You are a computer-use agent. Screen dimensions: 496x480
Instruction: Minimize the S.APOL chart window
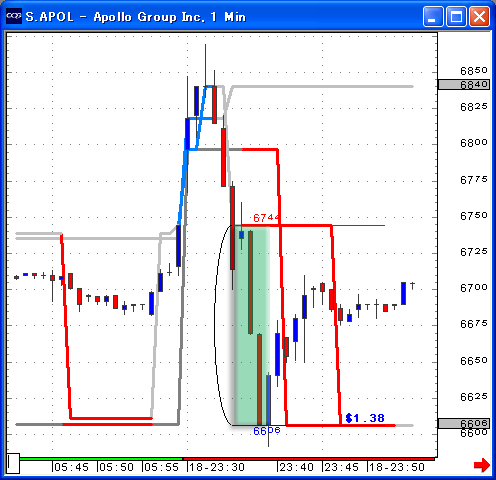(433, 16)
